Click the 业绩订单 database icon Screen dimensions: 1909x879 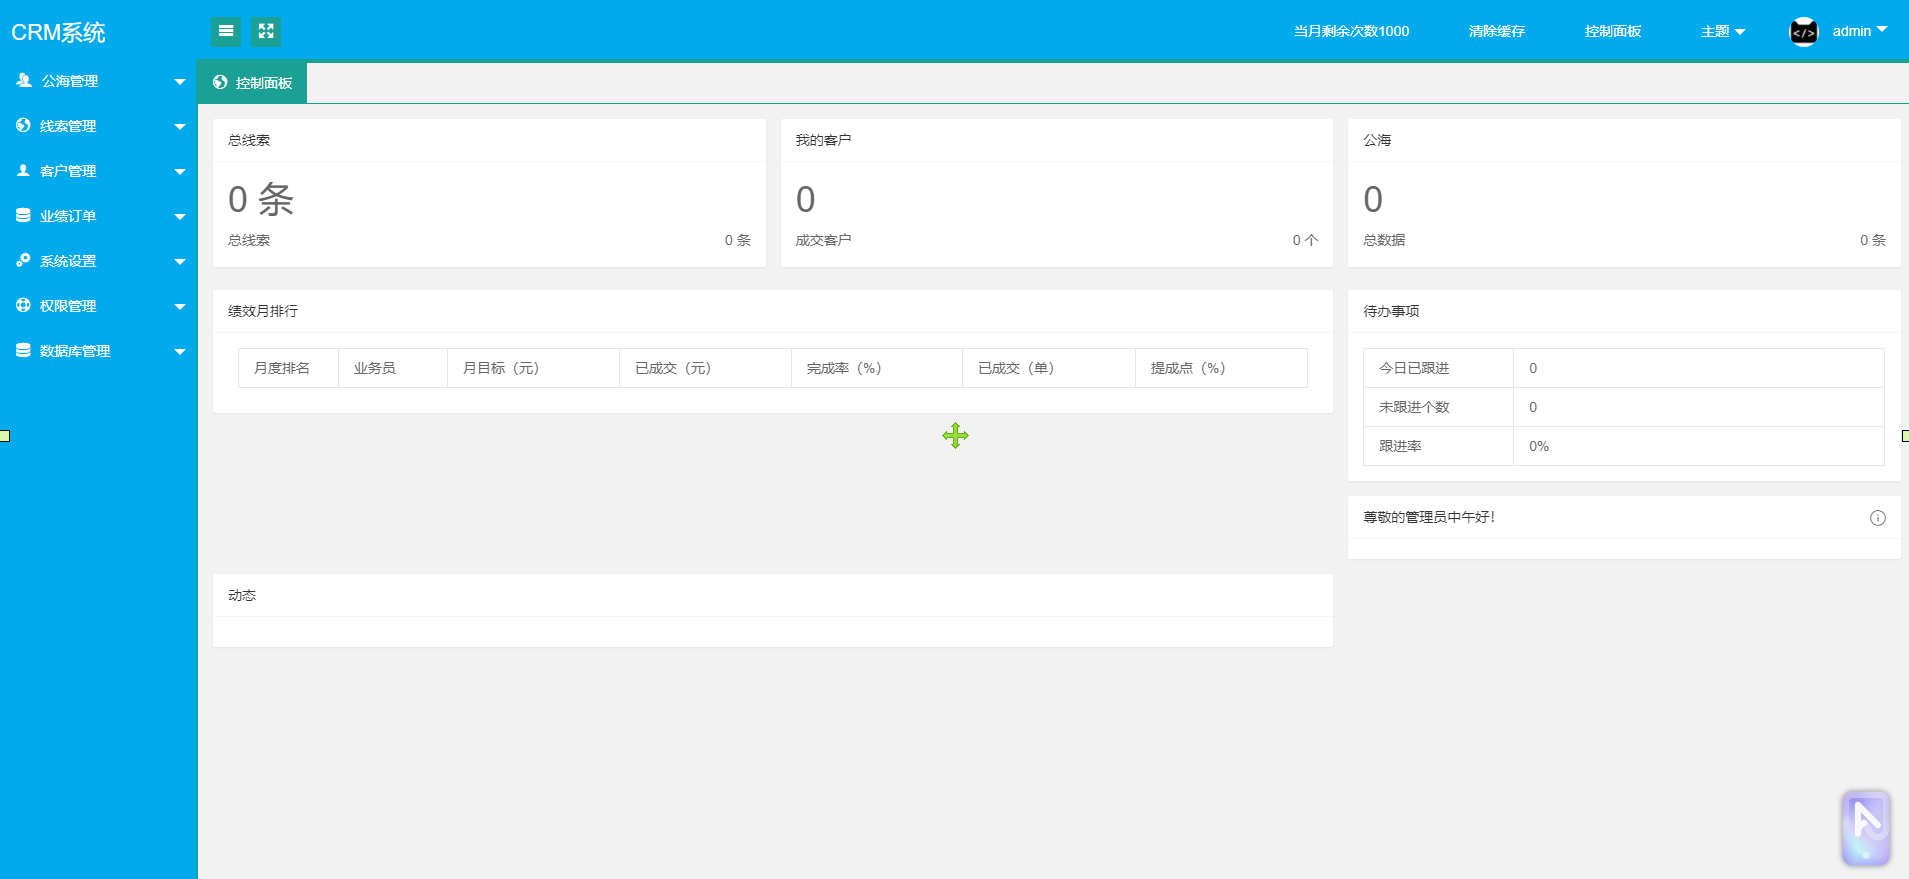[x=23, y=215]
